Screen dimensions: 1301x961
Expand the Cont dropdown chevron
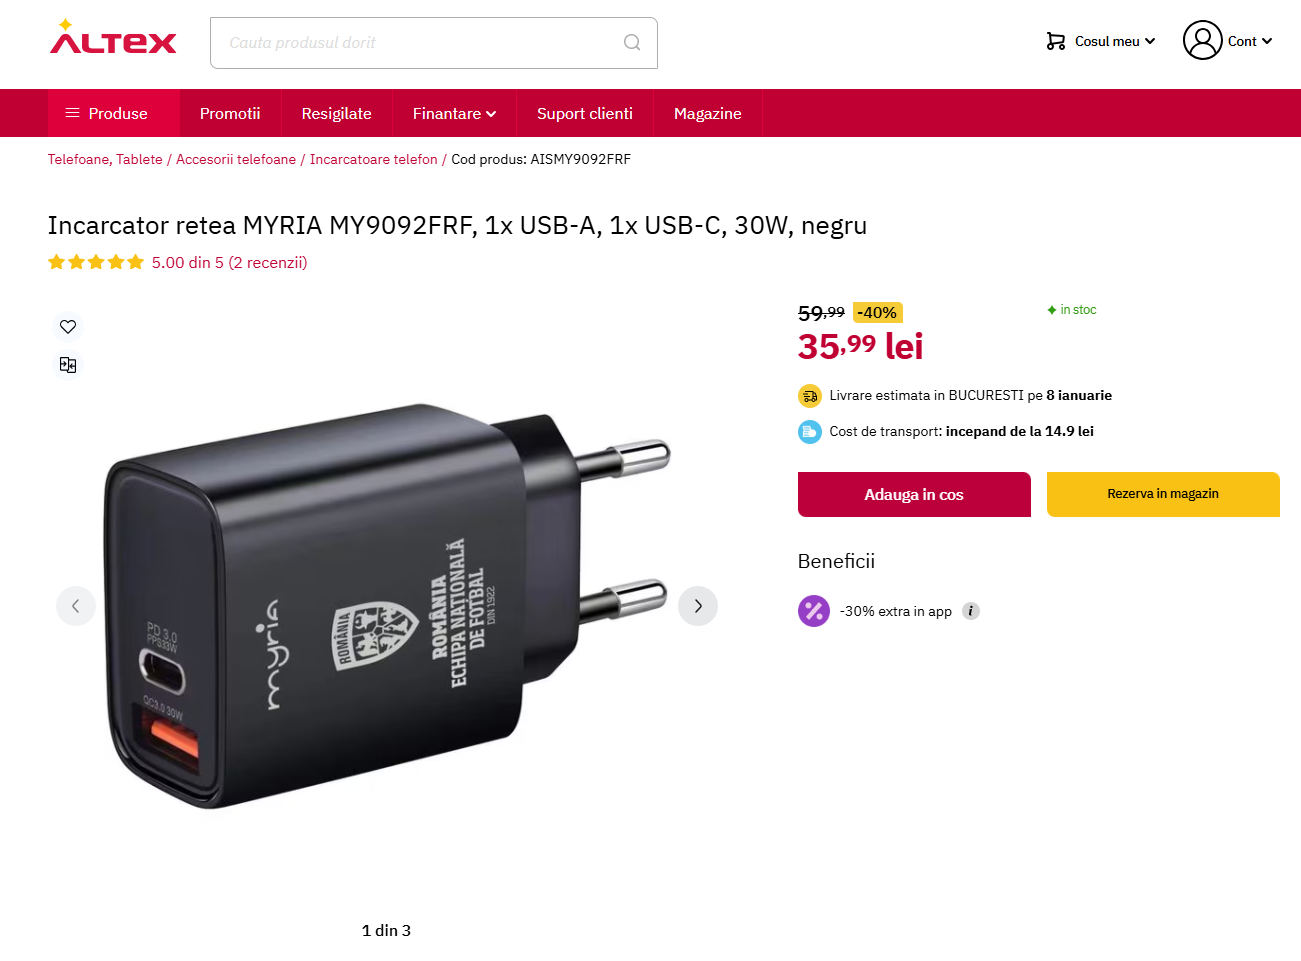tap(1267, 41)
